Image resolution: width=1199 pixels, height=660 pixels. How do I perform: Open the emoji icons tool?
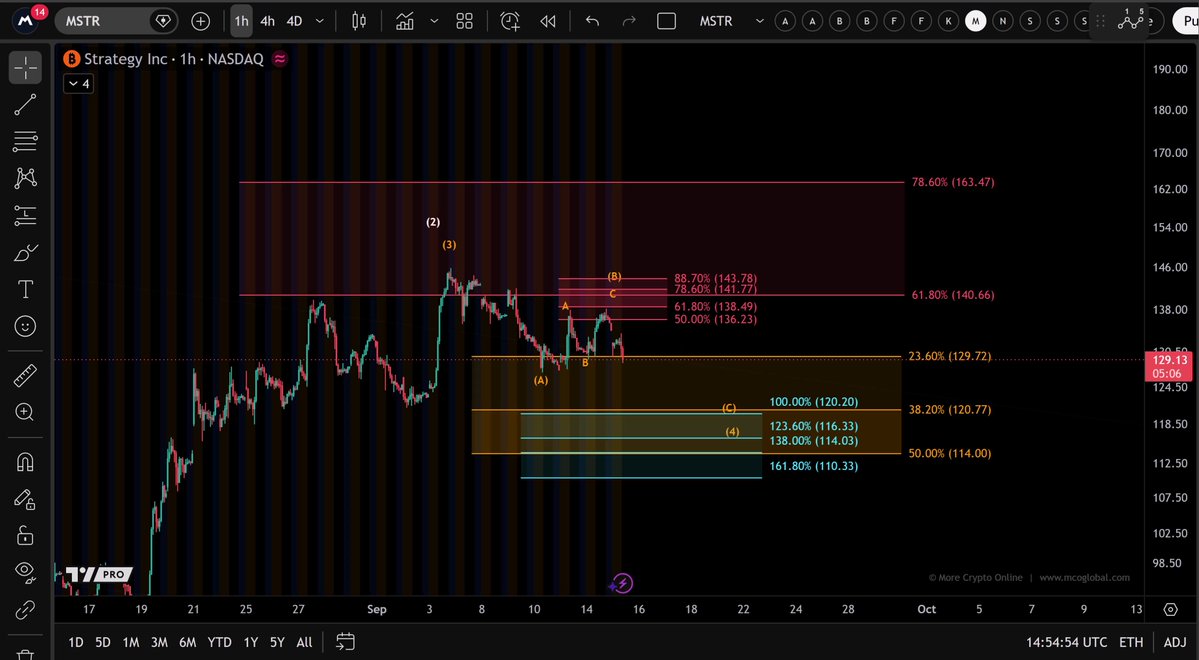pos(25,327)
